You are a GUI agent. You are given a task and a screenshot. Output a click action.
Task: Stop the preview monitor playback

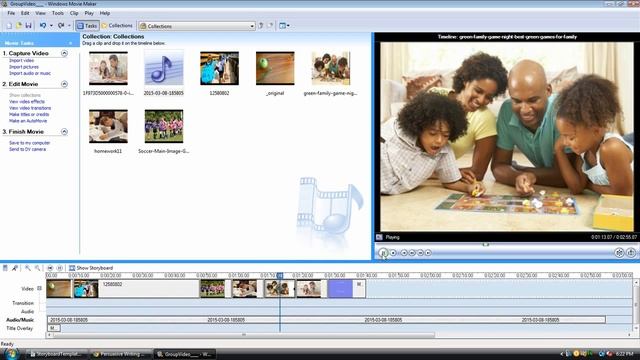[x=393, y=253]
